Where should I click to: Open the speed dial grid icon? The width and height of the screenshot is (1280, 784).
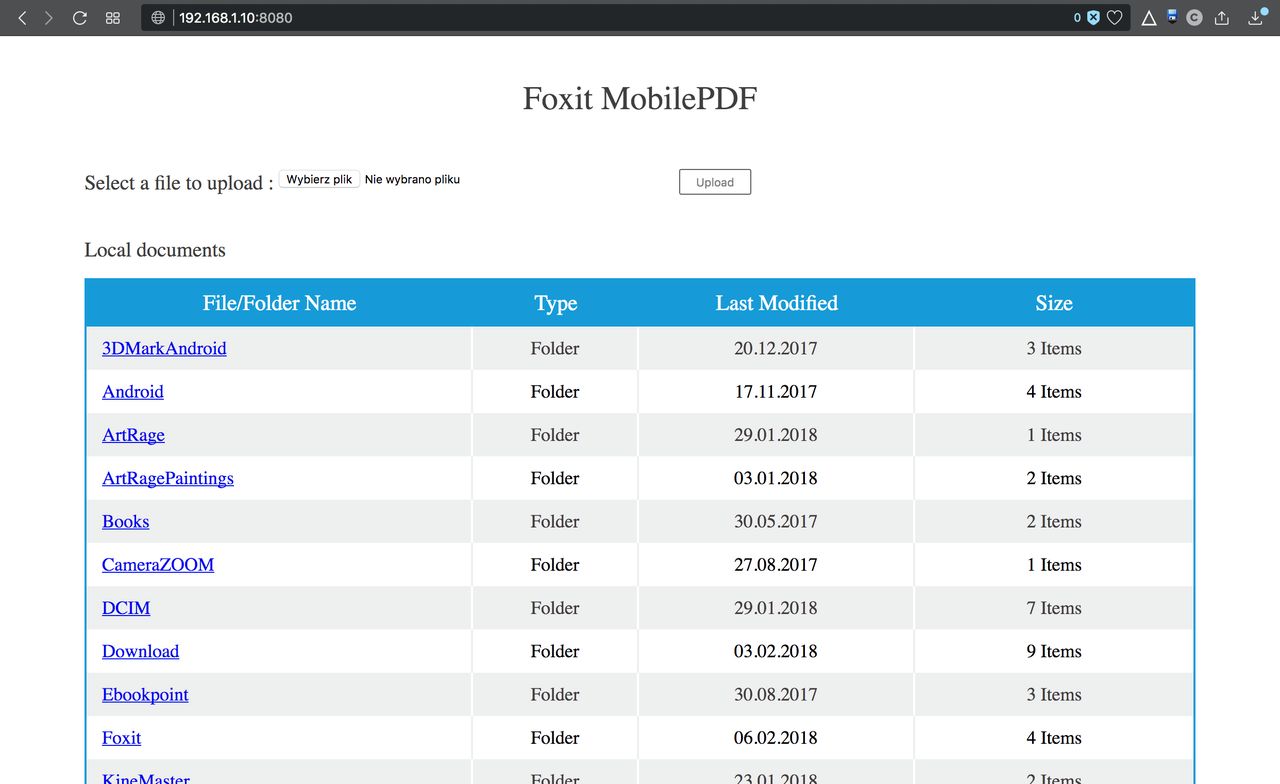point(113,18)
